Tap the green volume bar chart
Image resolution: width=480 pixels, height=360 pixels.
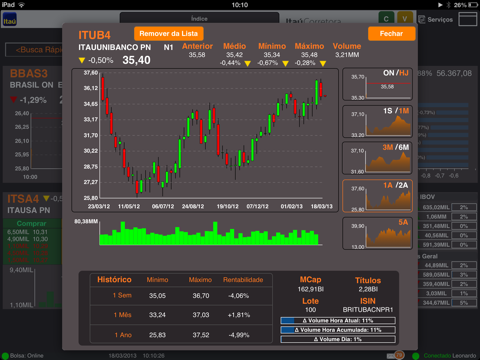point(210,233)
